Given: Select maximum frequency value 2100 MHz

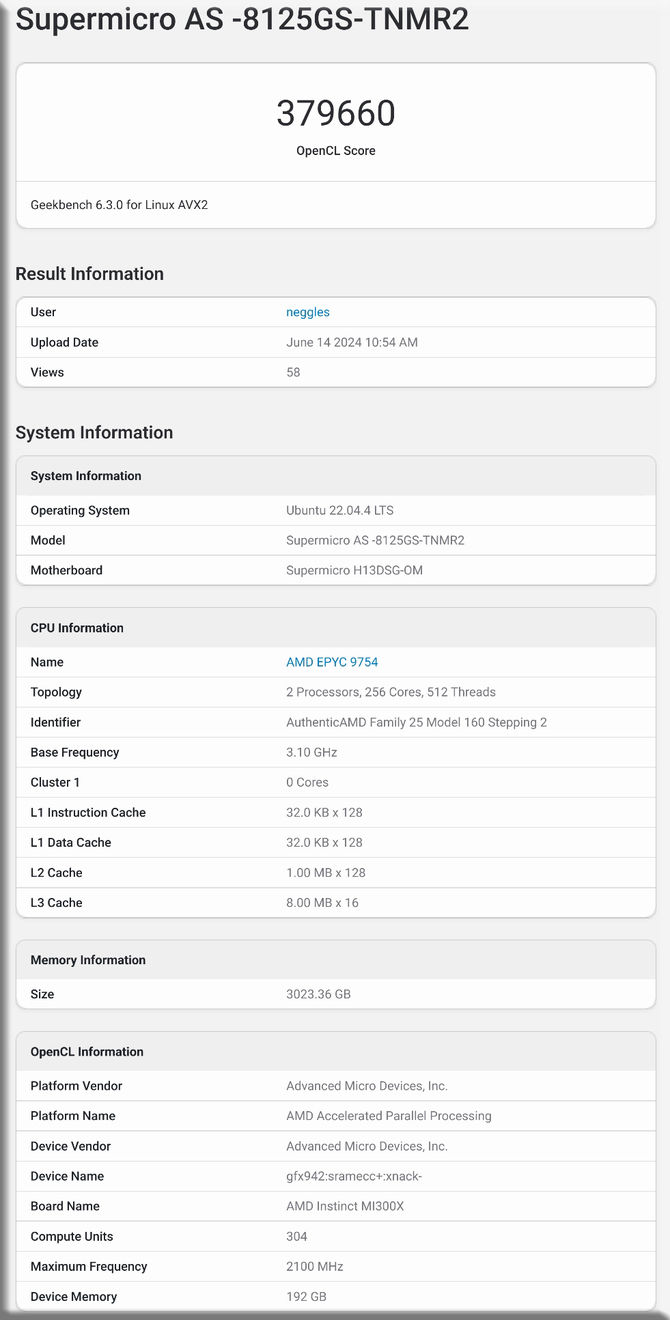Looking at the screenshot, I should [315, 1266].
